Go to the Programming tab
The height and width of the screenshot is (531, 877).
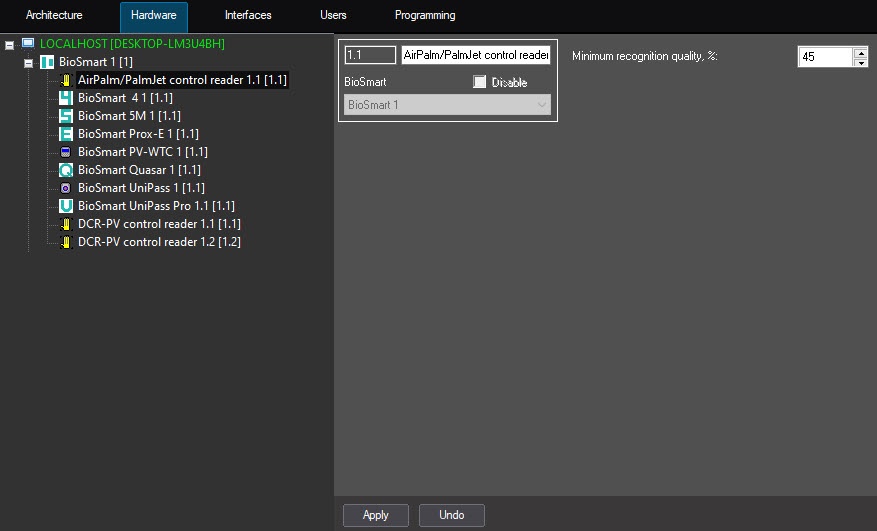(425, 15)
